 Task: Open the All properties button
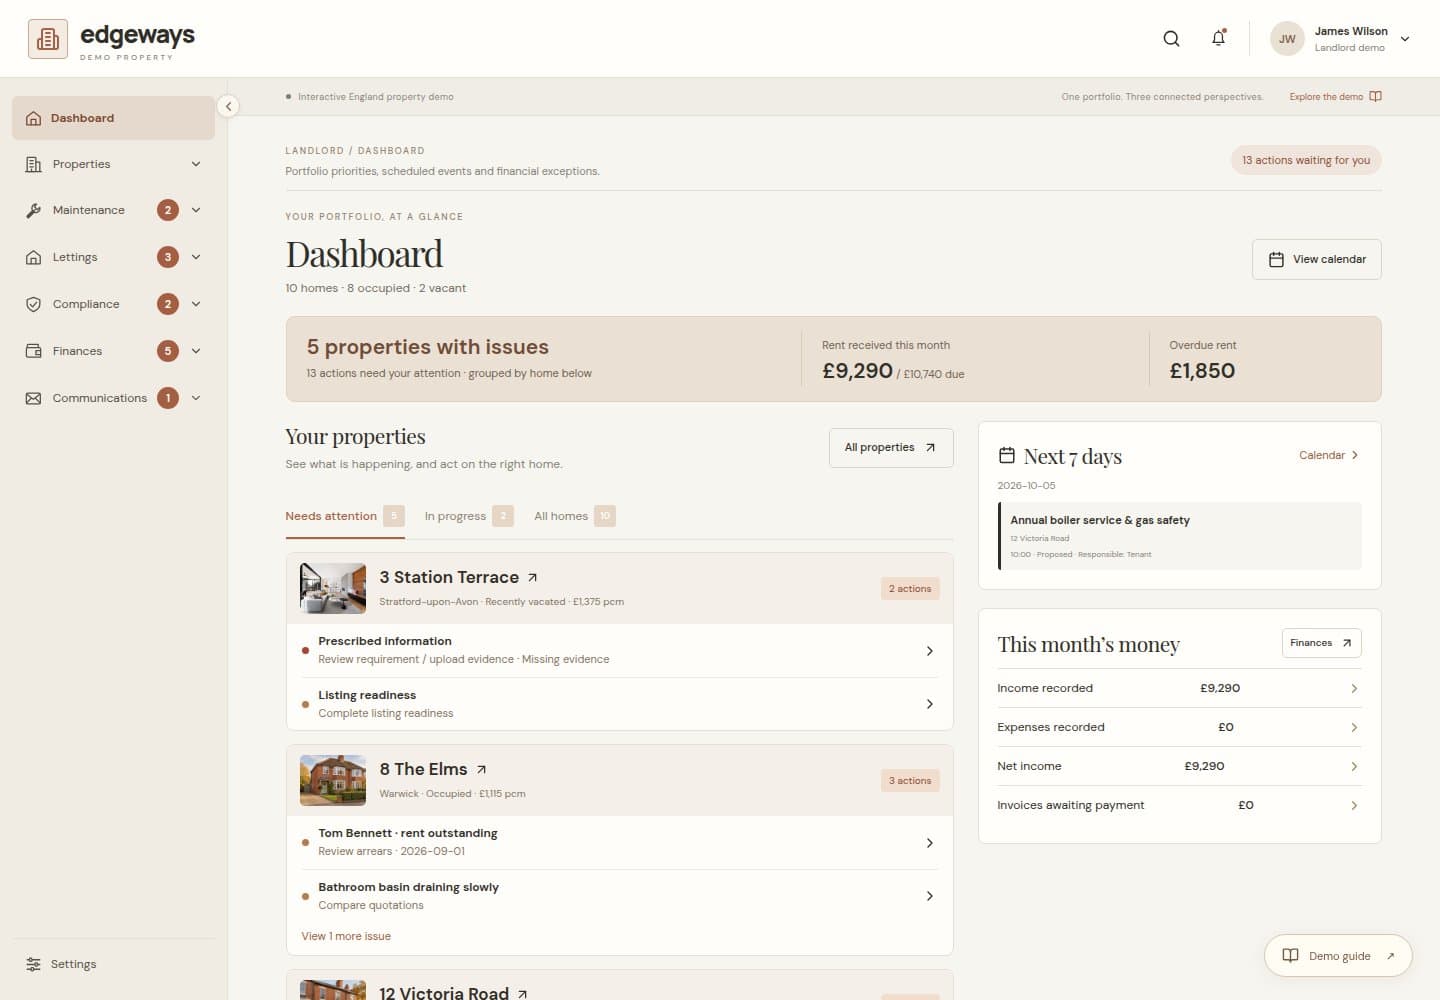891,448
